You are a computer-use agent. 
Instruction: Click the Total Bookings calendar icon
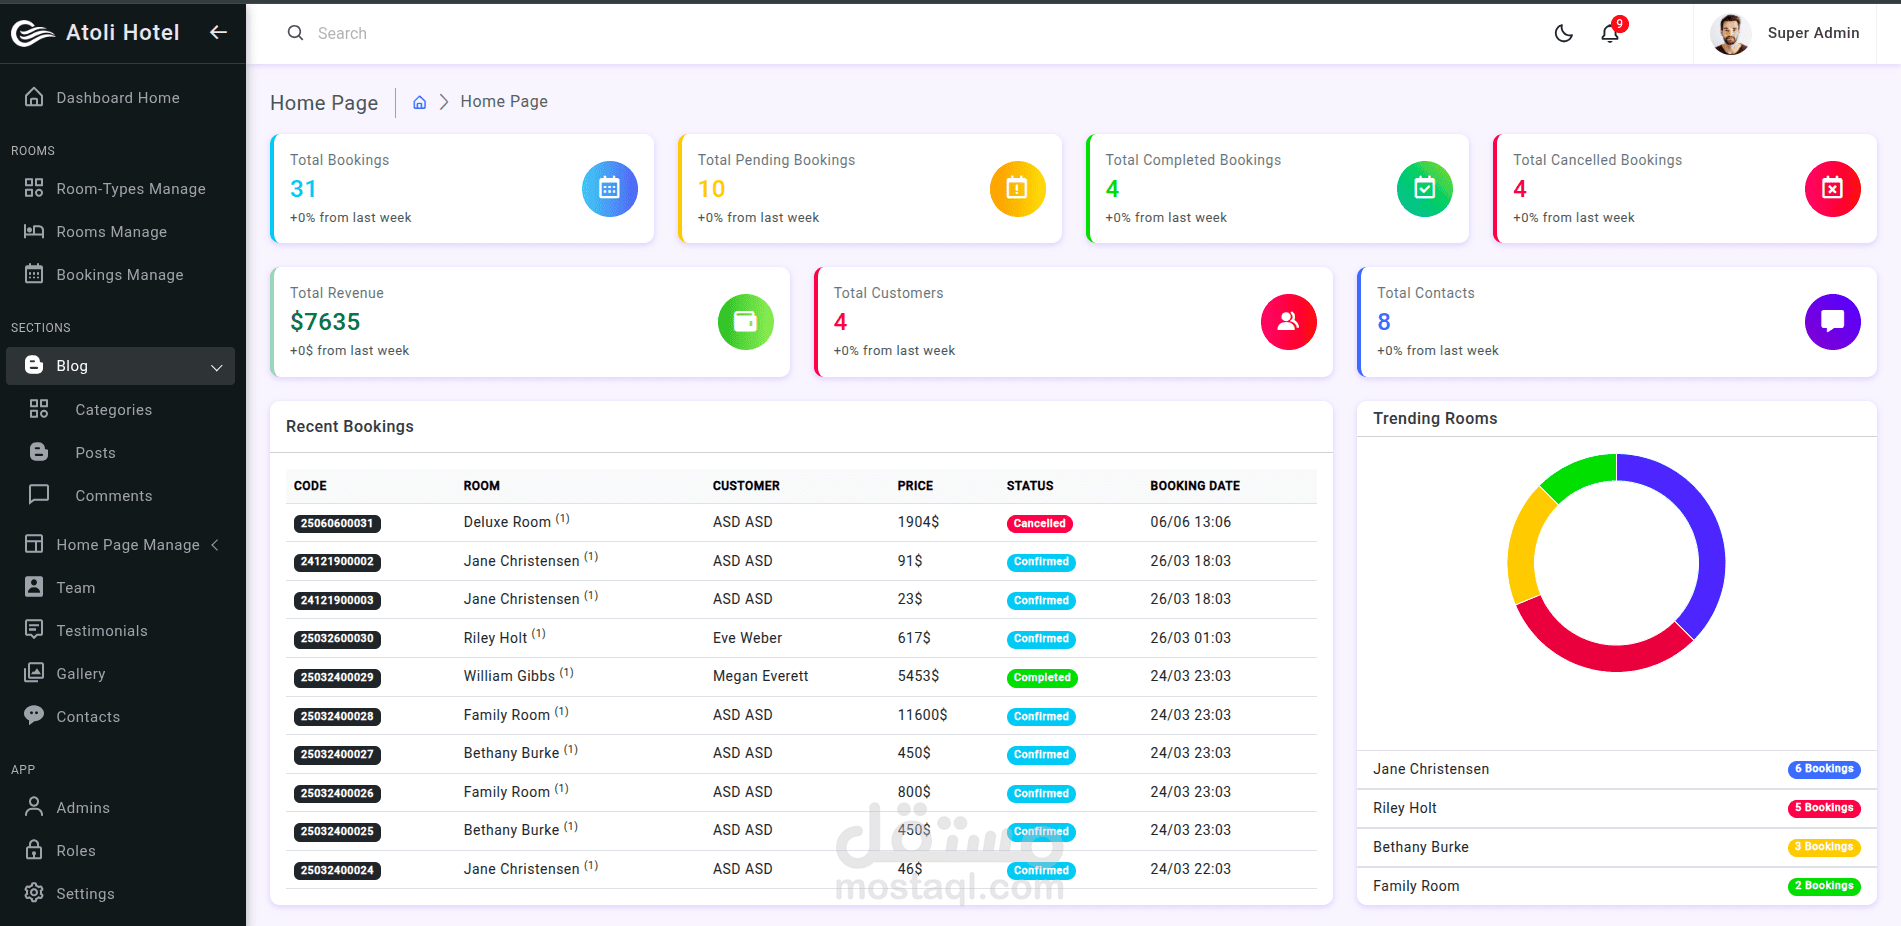610,188
